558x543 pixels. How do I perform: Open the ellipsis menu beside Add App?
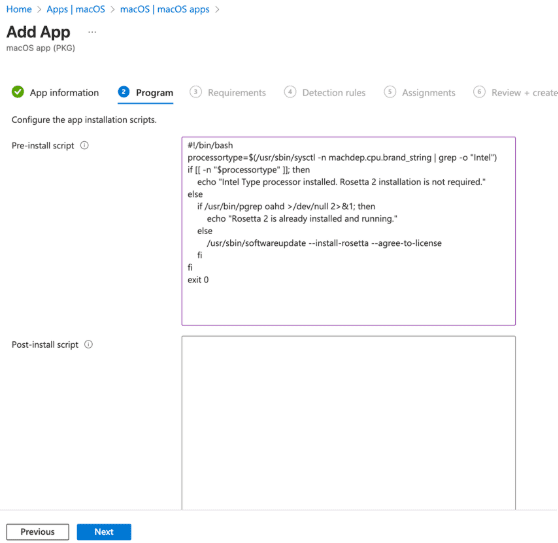click(x=92, y=32)
